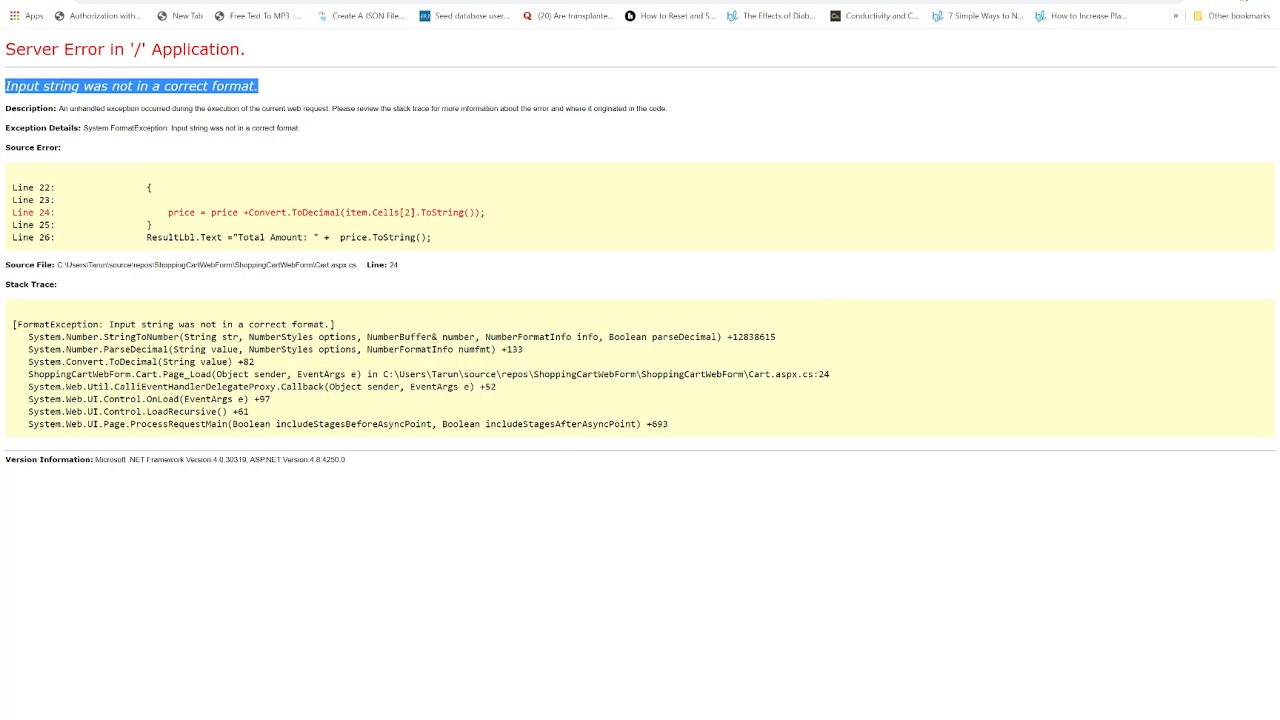This screenshot has width=1280, height=720.
Task: Click the Page.ProcessRequestMain stack line
Action: pos(348,424)
